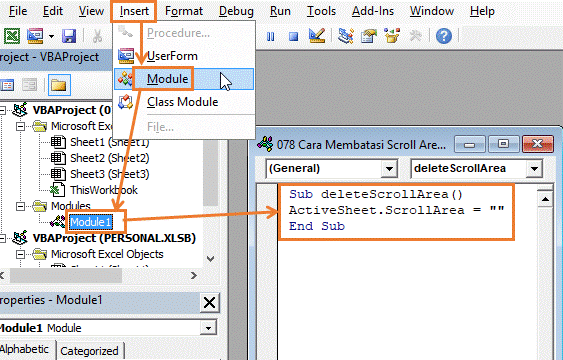Choose UserForm from Insert menu
The height and width of the screenshot is (360, 563).
[x=184, y=56]
